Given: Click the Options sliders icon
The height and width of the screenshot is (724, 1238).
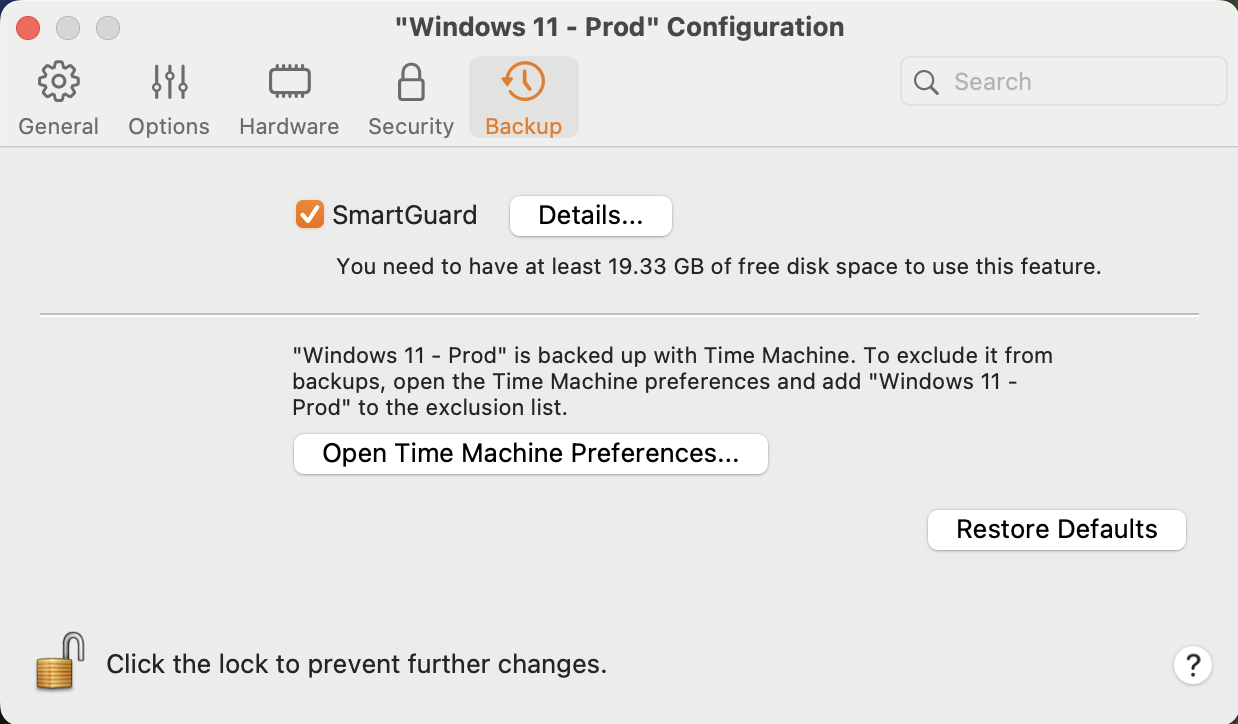Looking at the screenshot, I should coord(169,82).
